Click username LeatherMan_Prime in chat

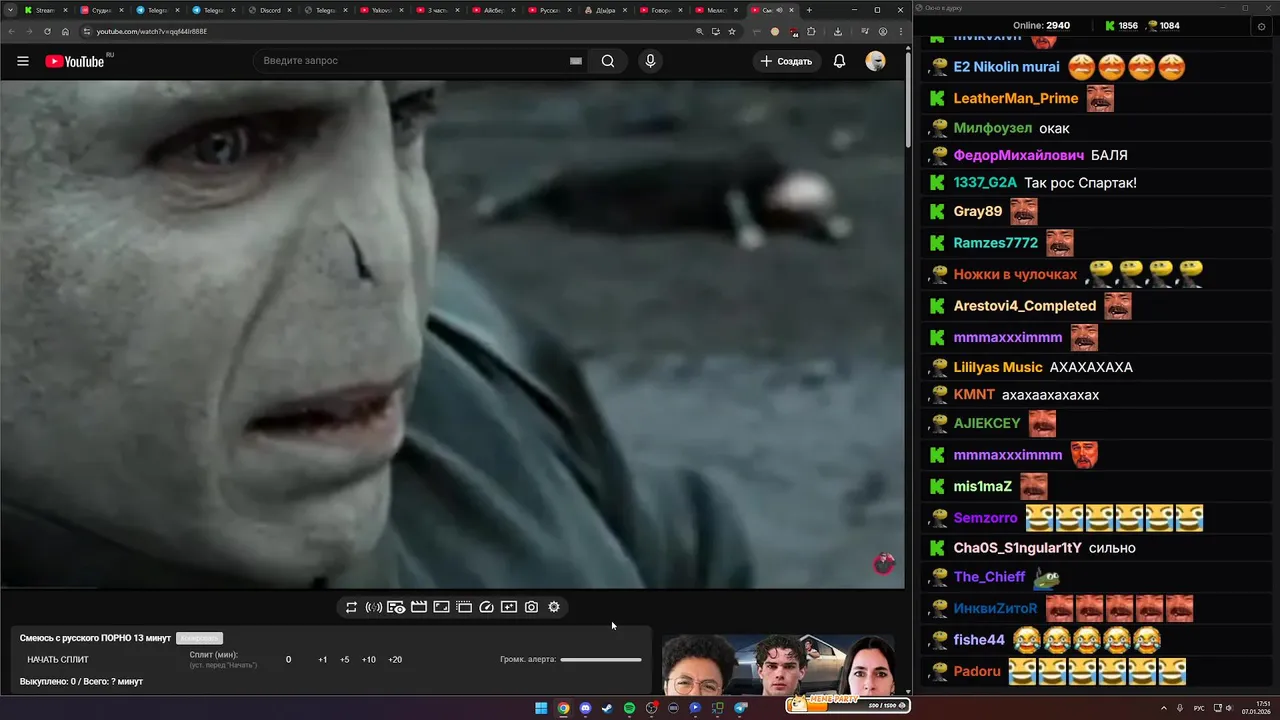tap(1016, 98)
